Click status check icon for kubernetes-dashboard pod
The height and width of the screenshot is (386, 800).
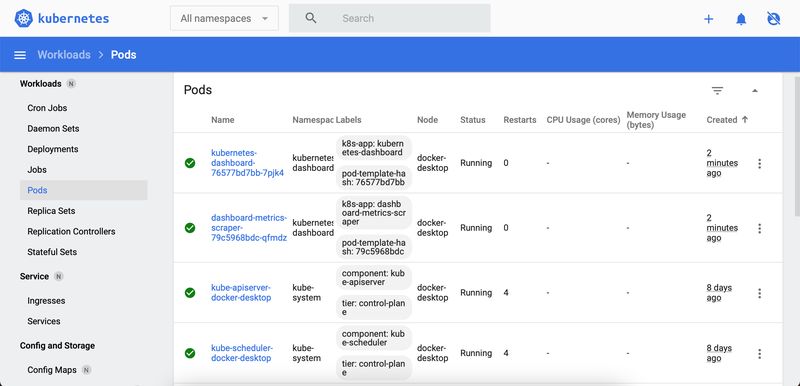[x=190, y=163]
